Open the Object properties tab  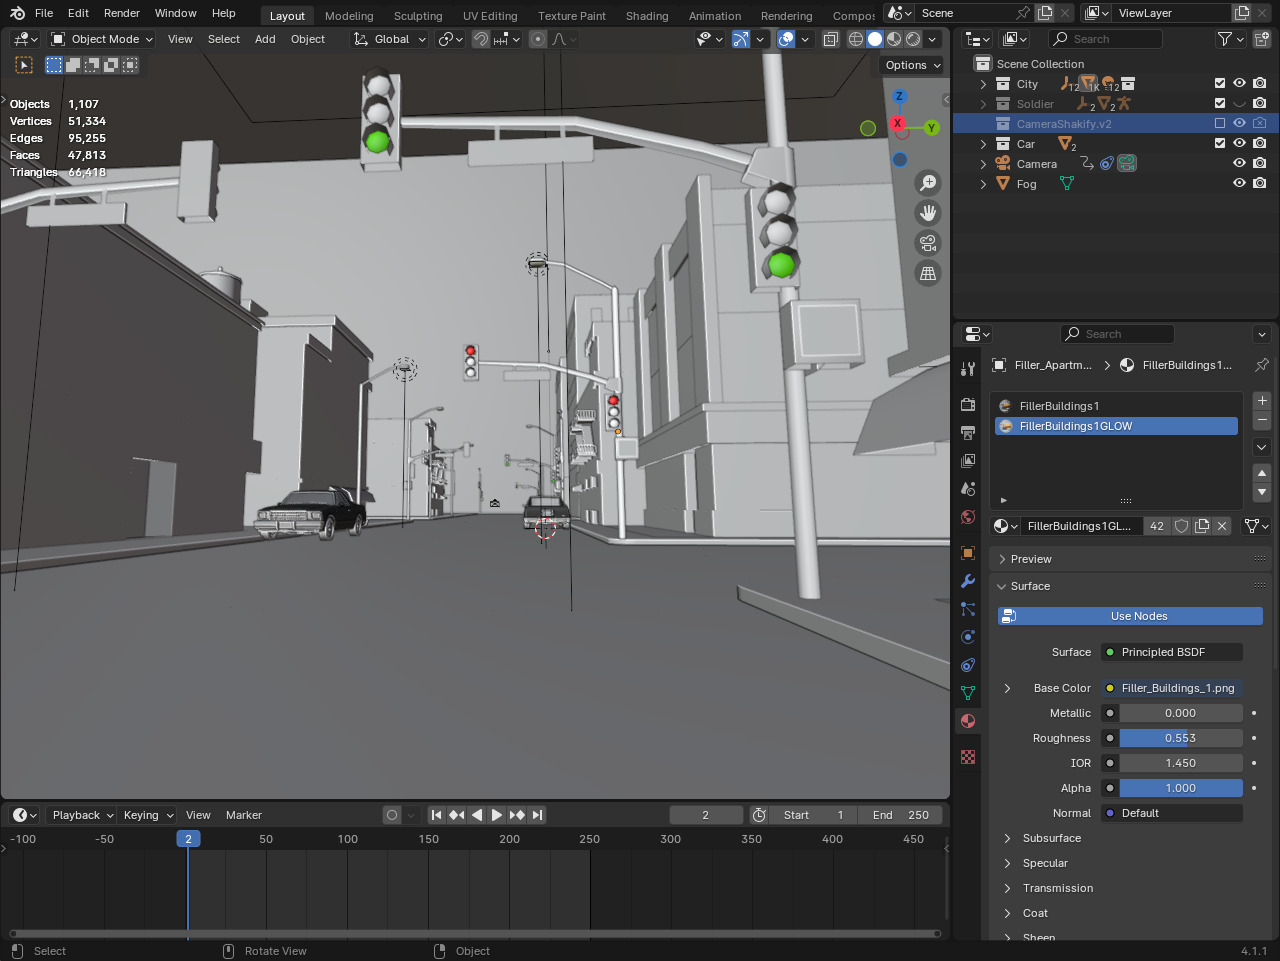968,553
